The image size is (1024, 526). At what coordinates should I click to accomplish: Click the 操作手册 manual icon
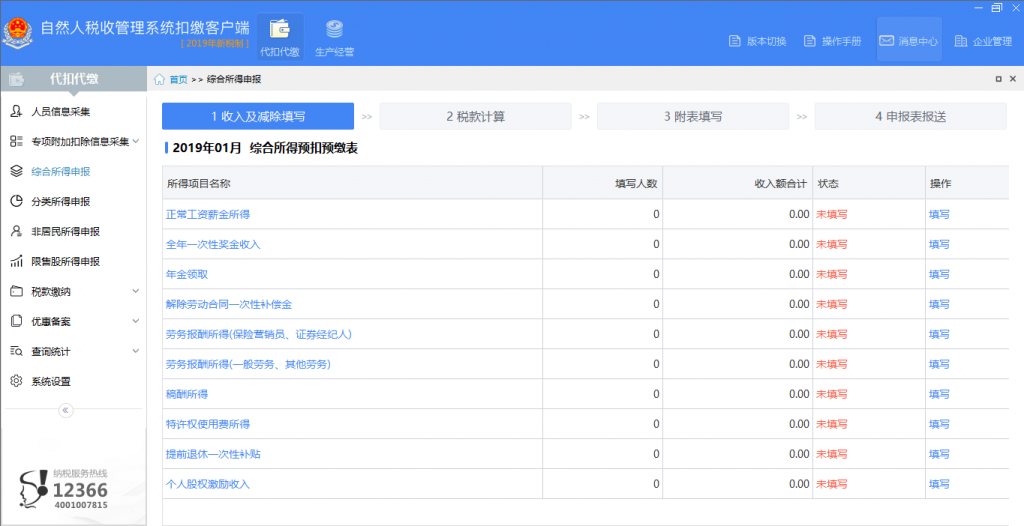pyautogui.click(x=809, y=41)
